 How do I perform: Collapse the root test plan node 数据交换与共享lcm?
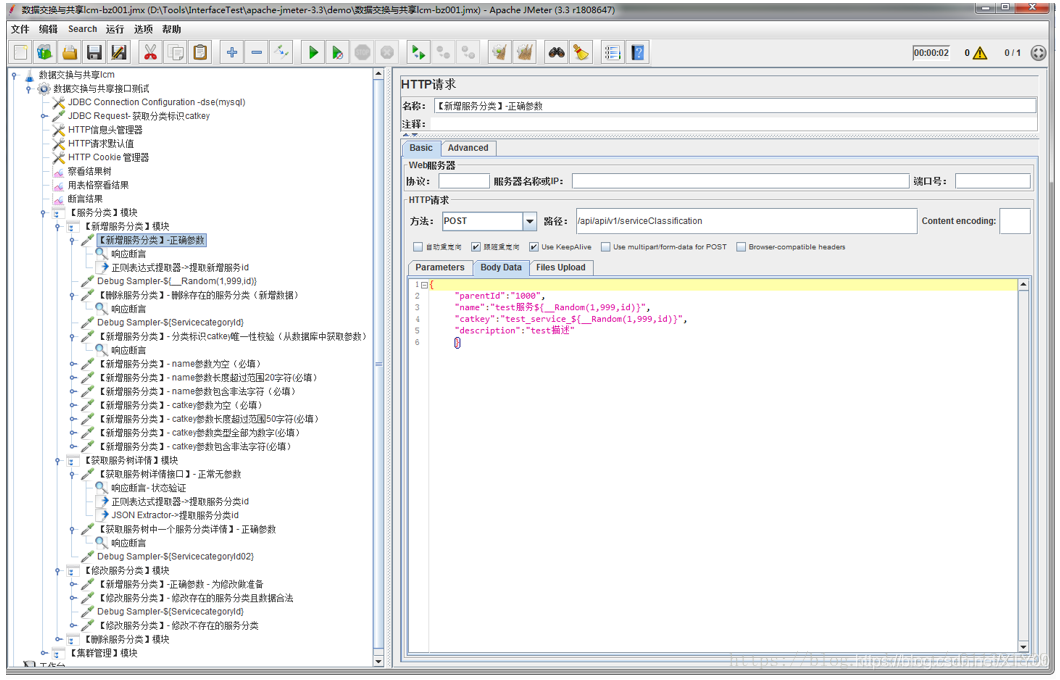coord(14,75)
